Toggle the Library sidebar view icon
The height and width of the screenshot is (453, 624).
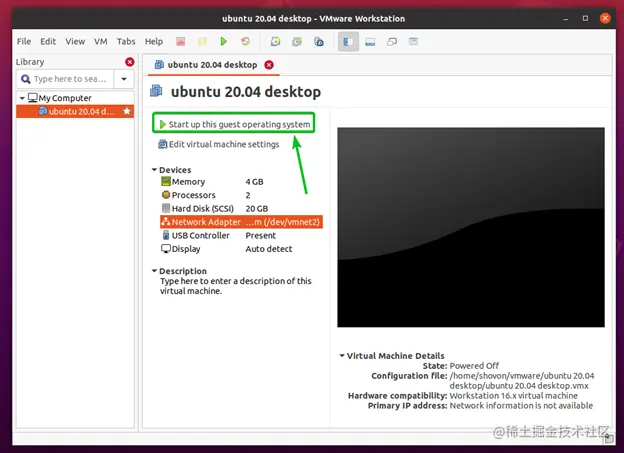click(348, 42)
